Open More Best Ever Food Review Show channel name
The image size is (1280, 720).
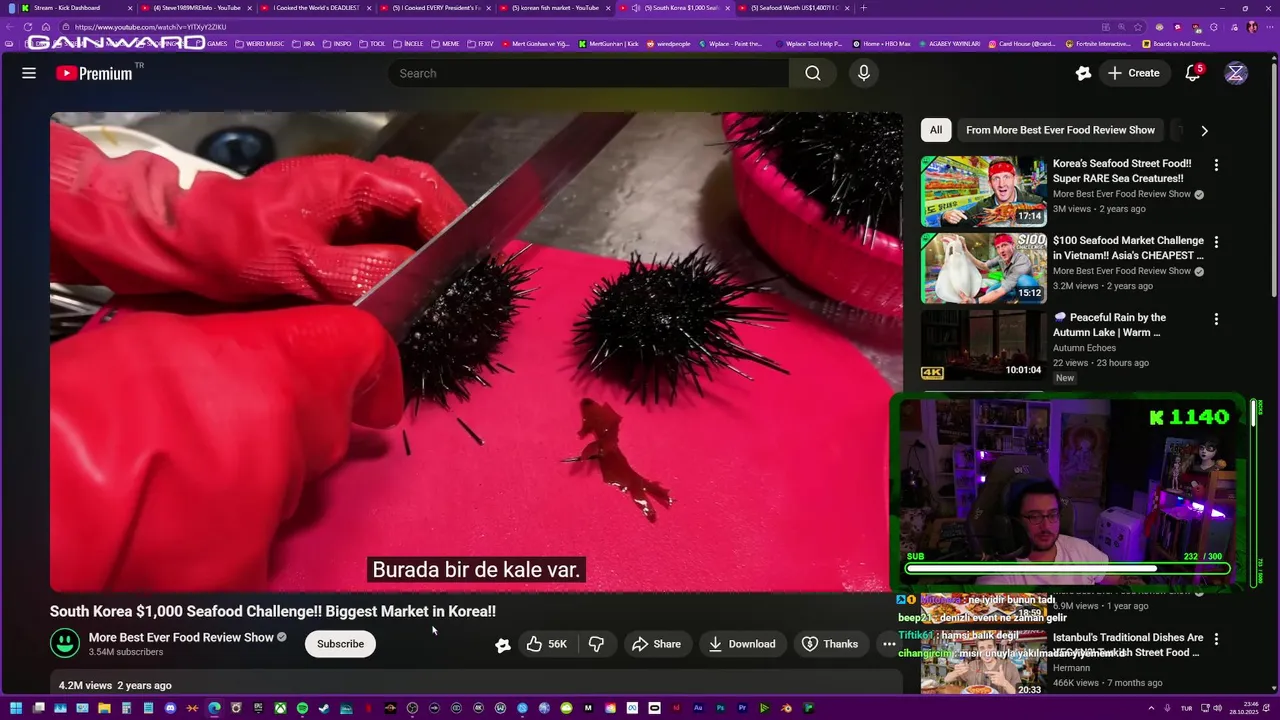click(181, 637)
